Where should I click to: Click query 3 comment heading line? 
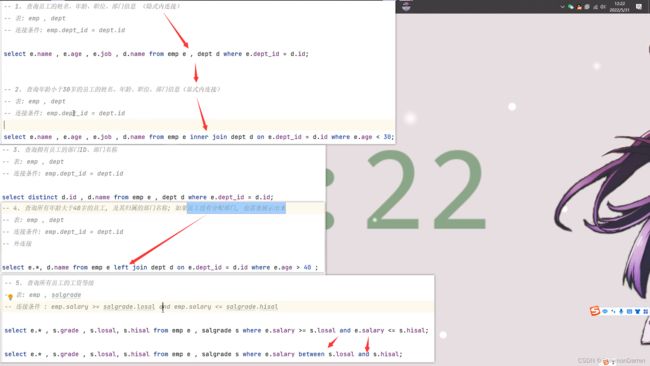click(60, 150)
